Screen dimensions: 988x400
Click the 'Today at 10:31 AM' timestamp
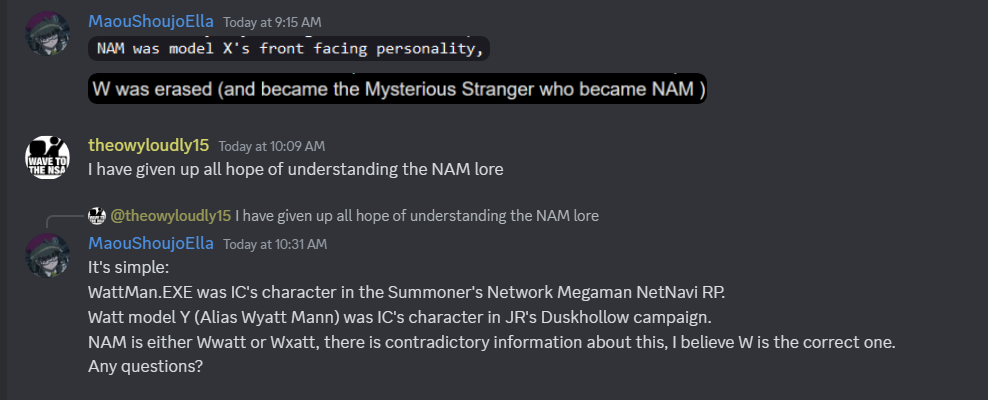[x=274, y=245]
